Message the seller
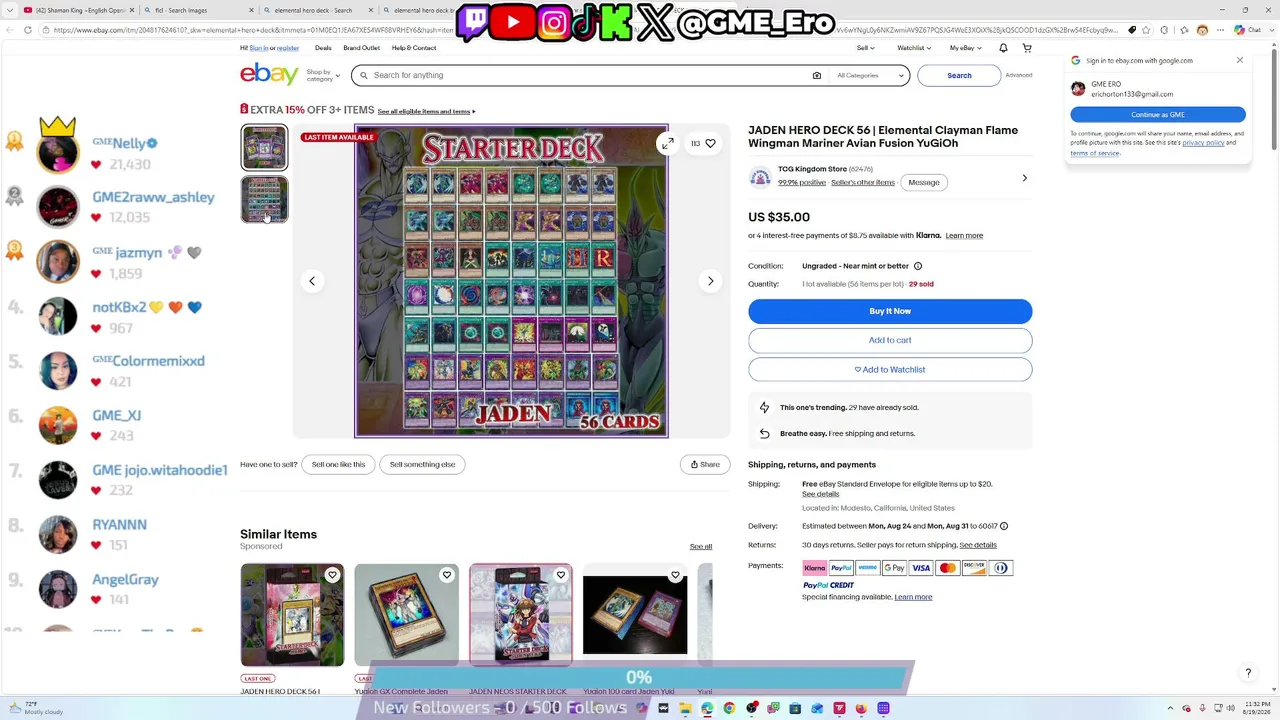1280x720 pixels. (924, 182)
